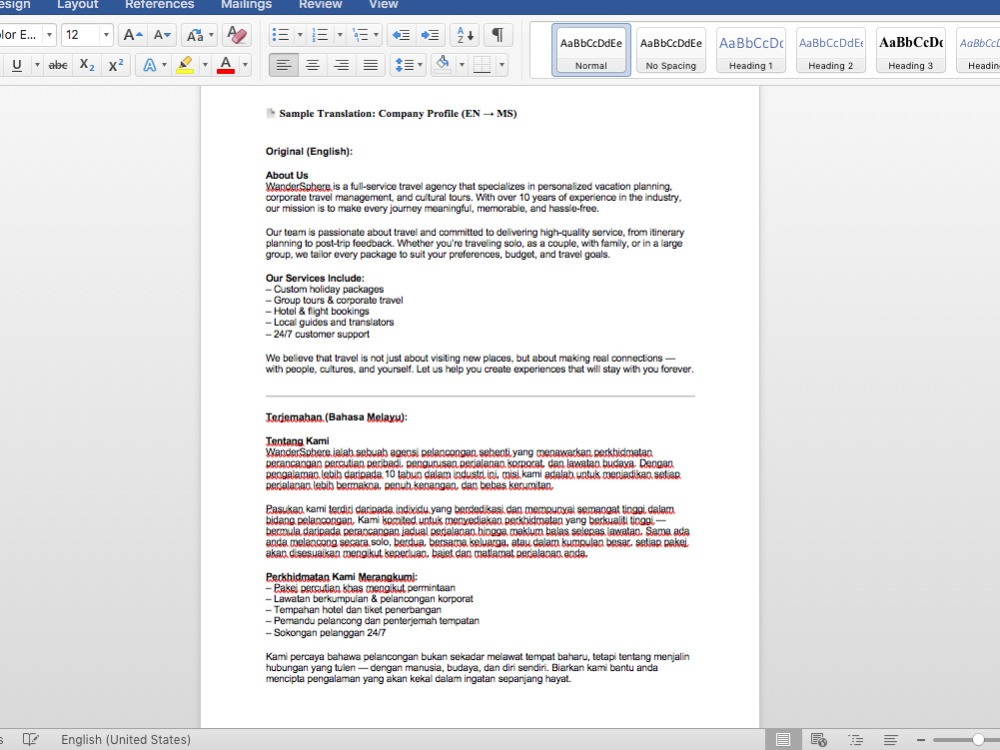Align text right
The width and height of the screenshot is (1000, 750).
[341, 65]
